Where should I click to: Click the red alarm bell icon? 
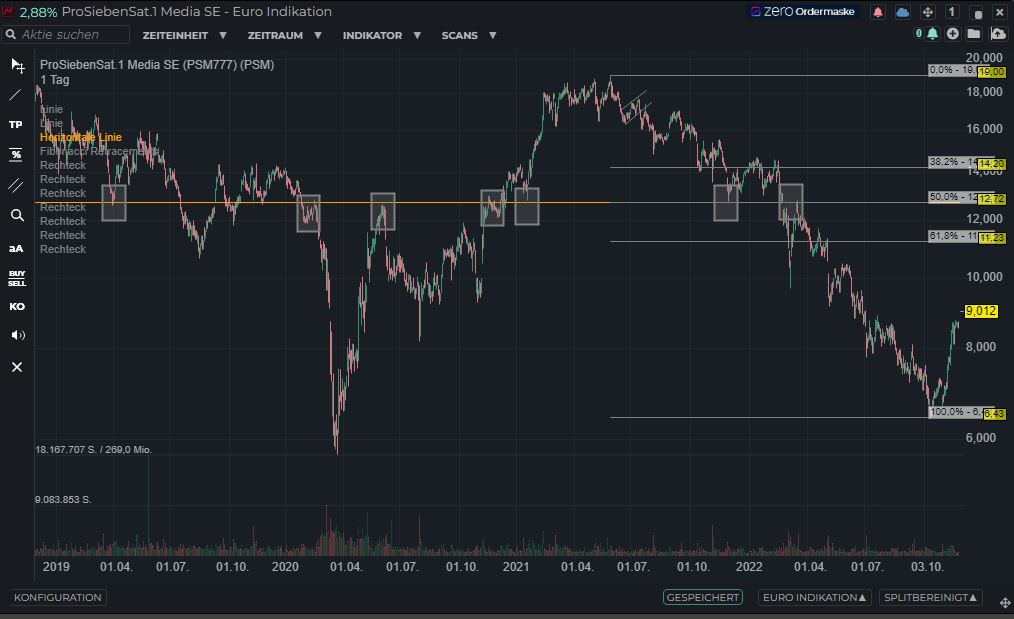878,12
